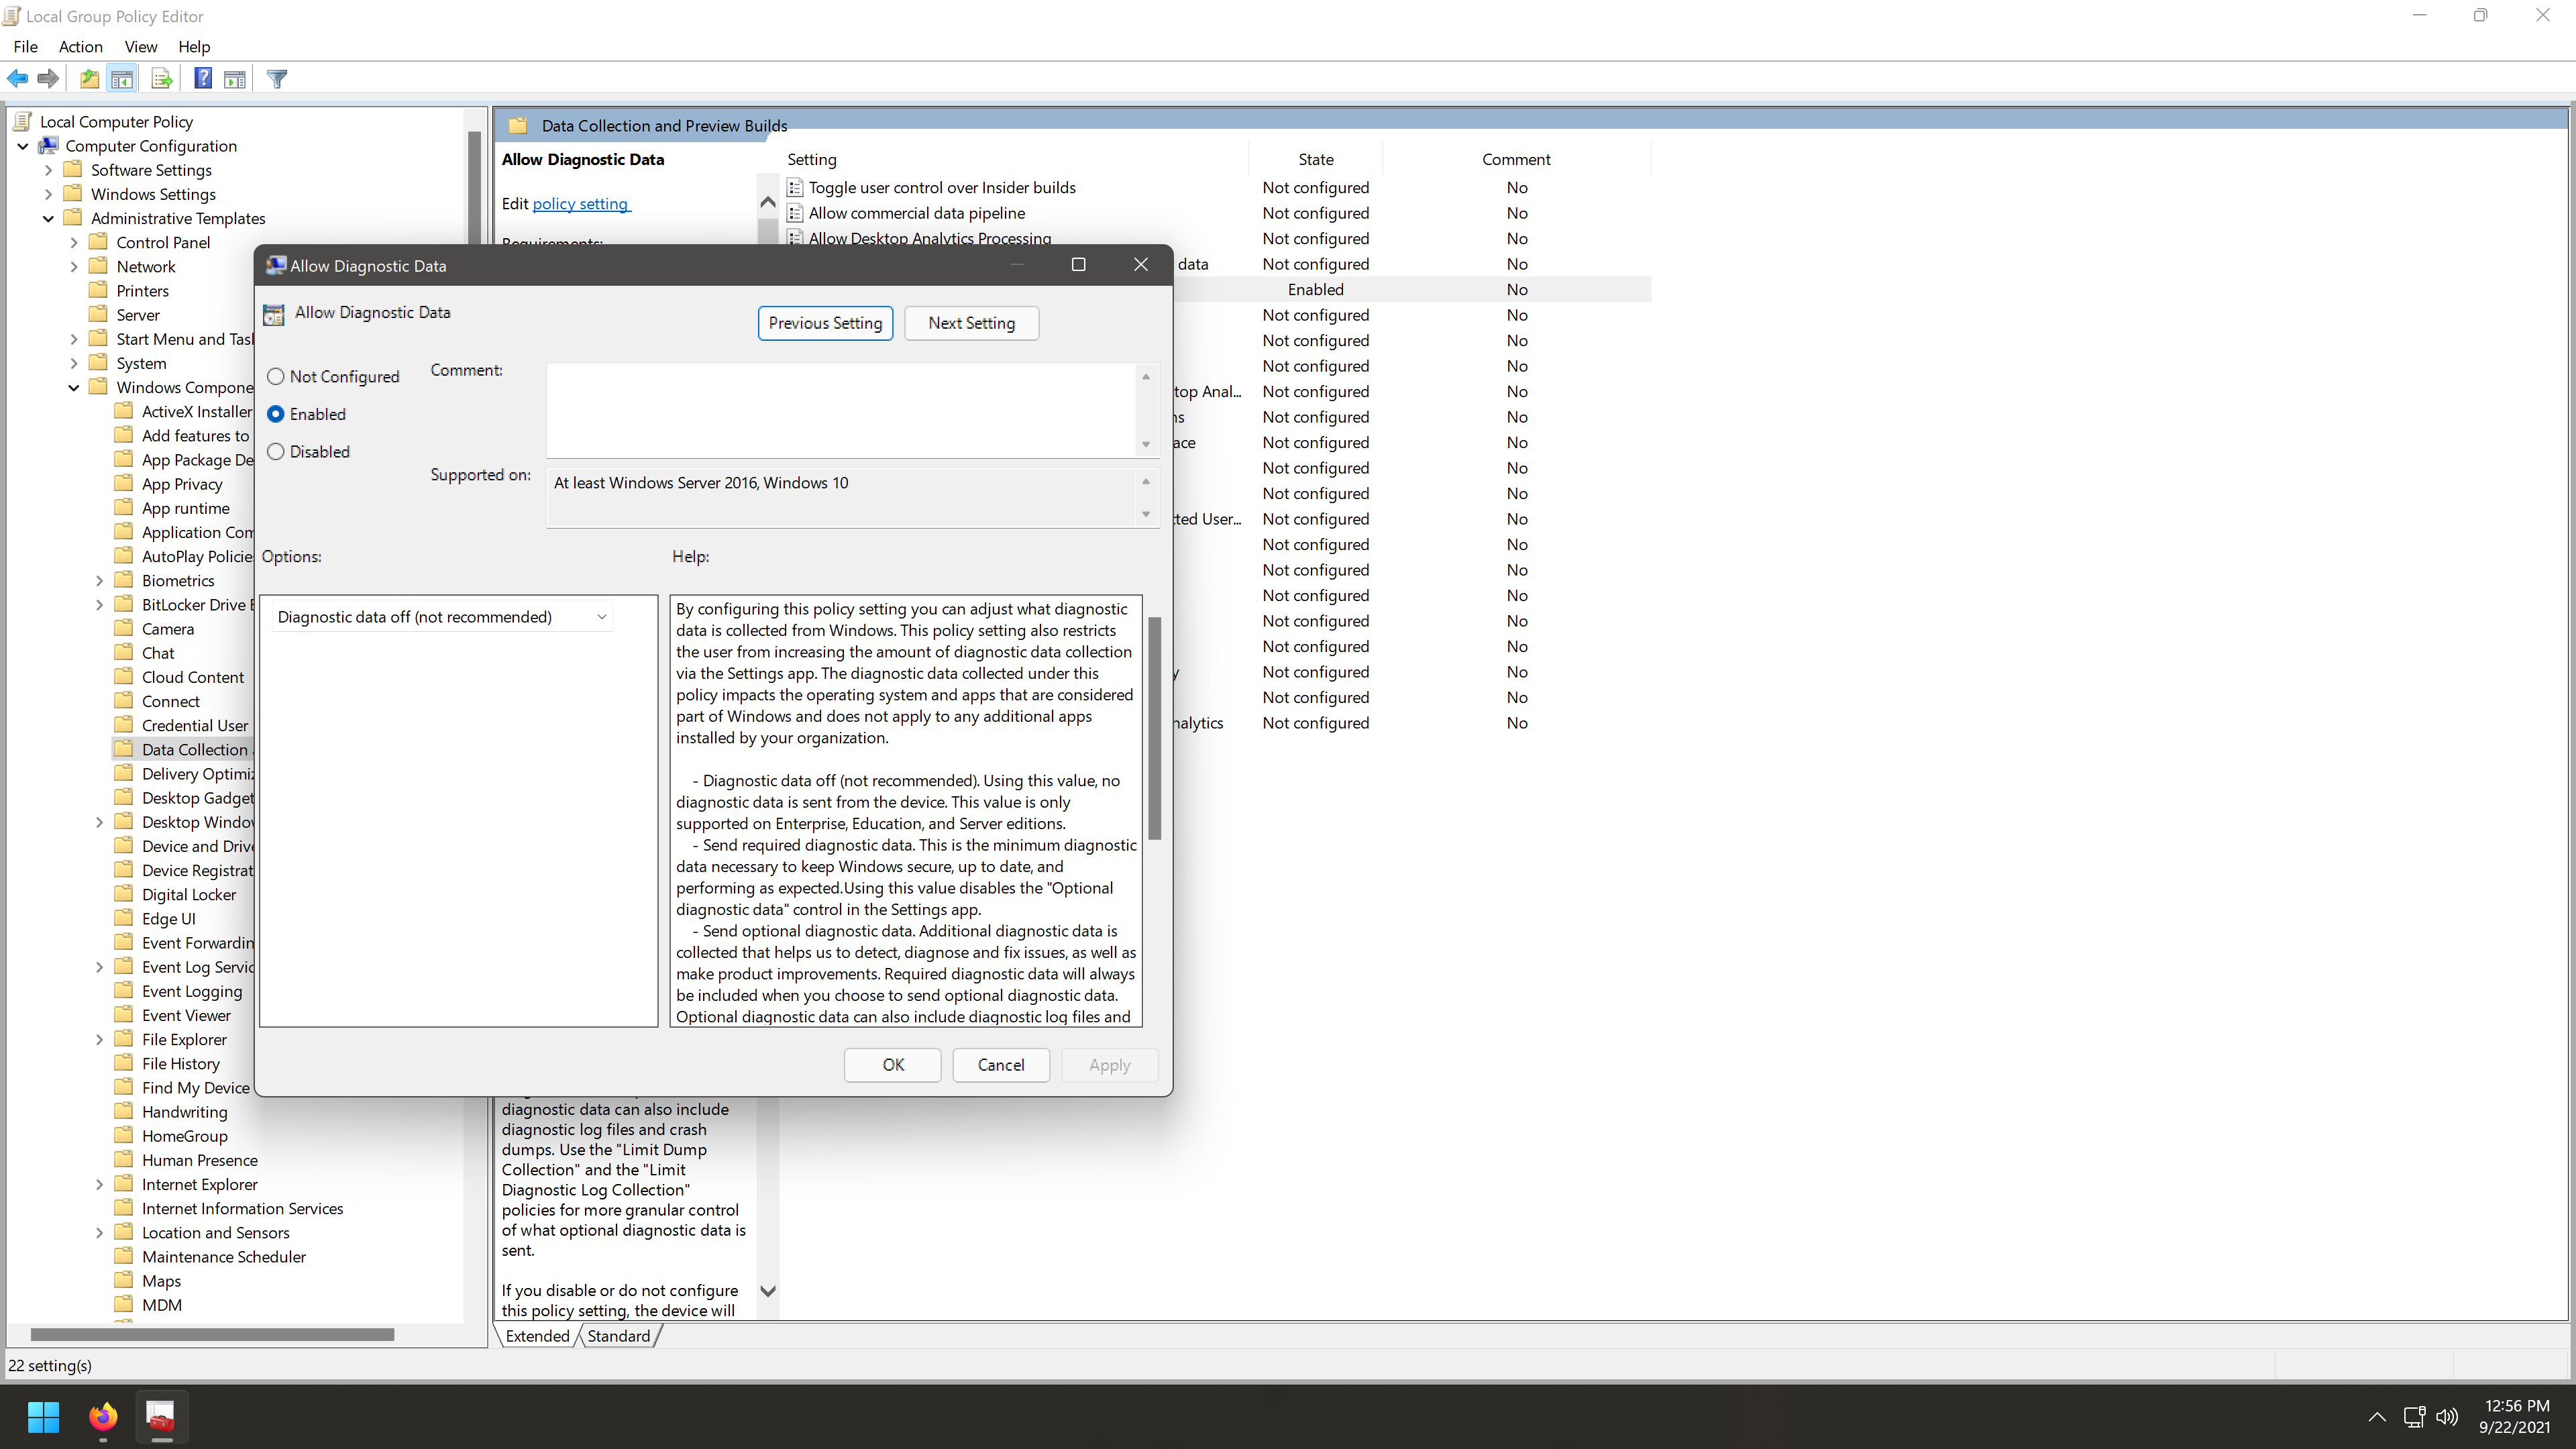2576x1449 pixels.
Task: Click the volume speaker tray icon
Action: click(x=2447, y=1416)
